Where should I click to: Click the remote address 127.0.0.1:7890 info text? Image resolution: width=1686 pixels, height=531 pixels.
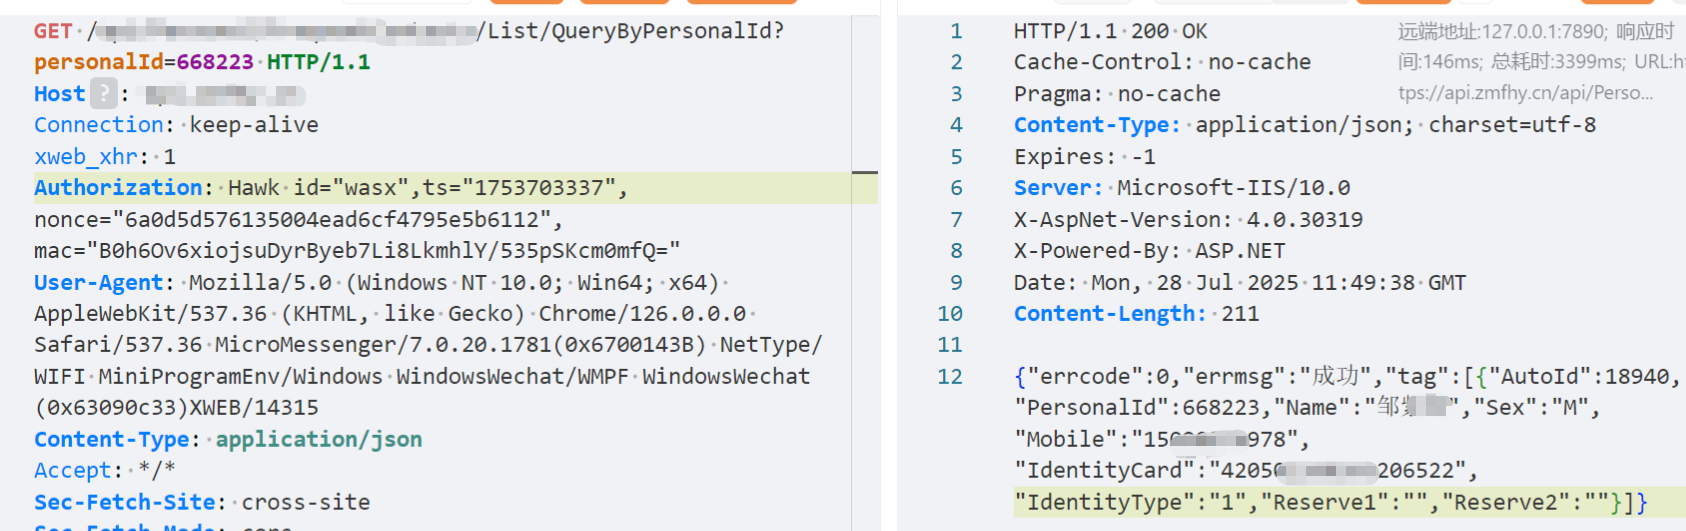pos(1503,32)
